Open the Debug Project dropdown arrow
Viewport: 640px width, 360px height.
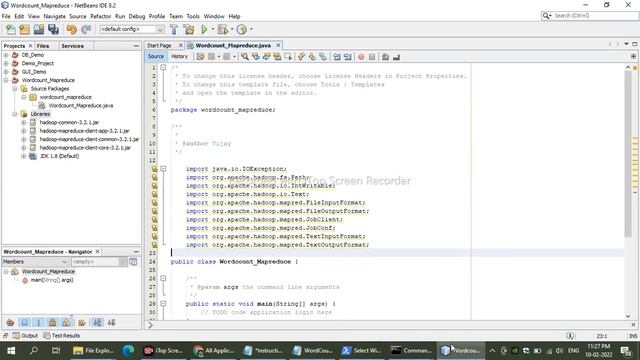pos(232,29)
